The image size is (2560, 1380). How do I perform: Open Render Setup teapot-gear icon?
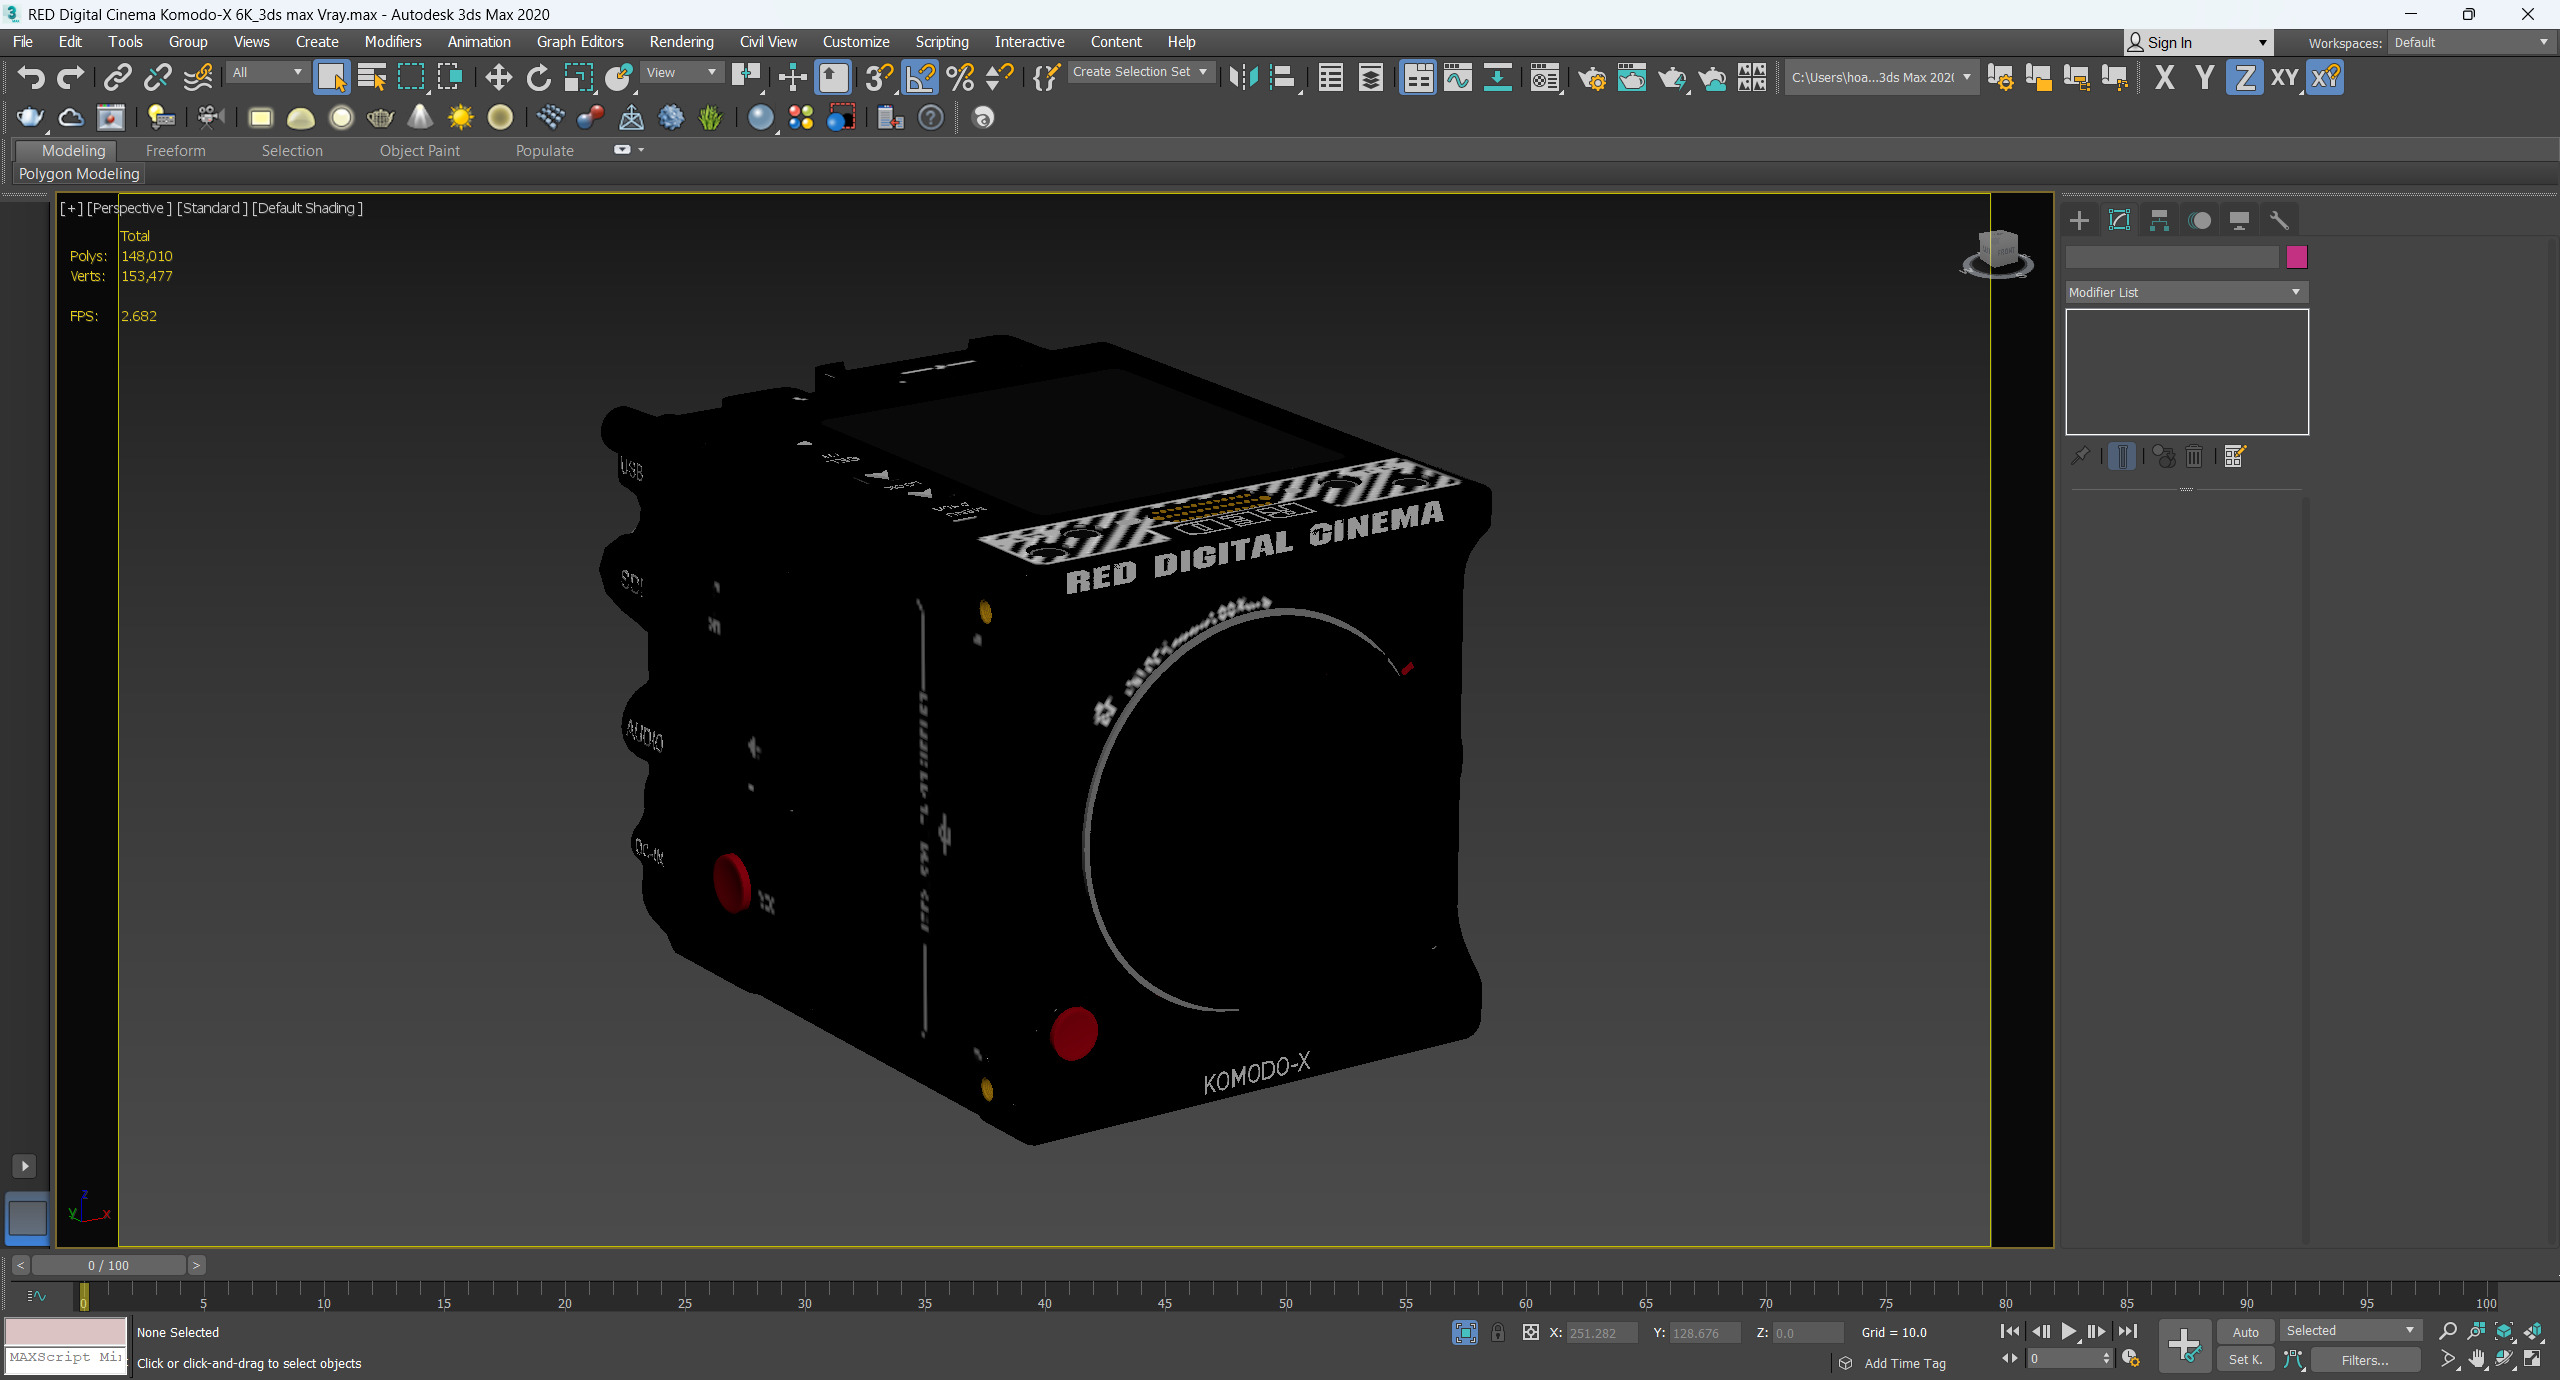(x=1592, y=77)
